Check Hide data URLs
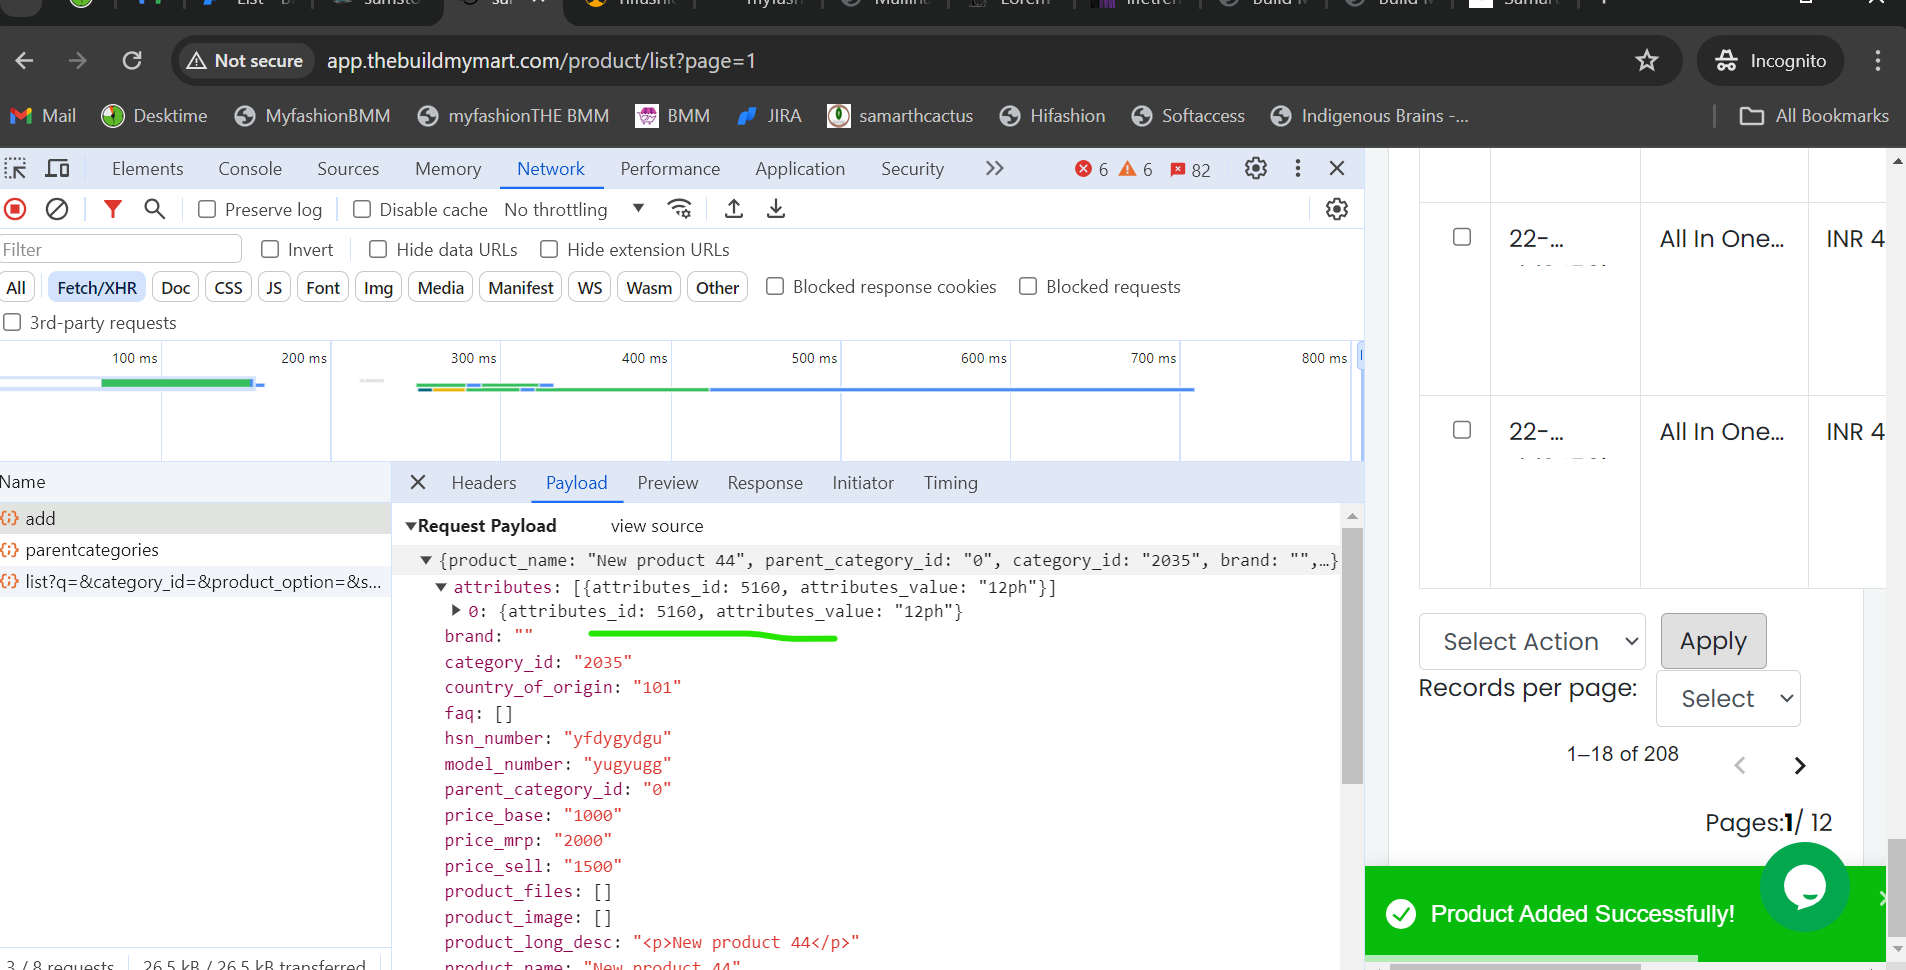Screen dimensions: 1906x970 [378, 249]
